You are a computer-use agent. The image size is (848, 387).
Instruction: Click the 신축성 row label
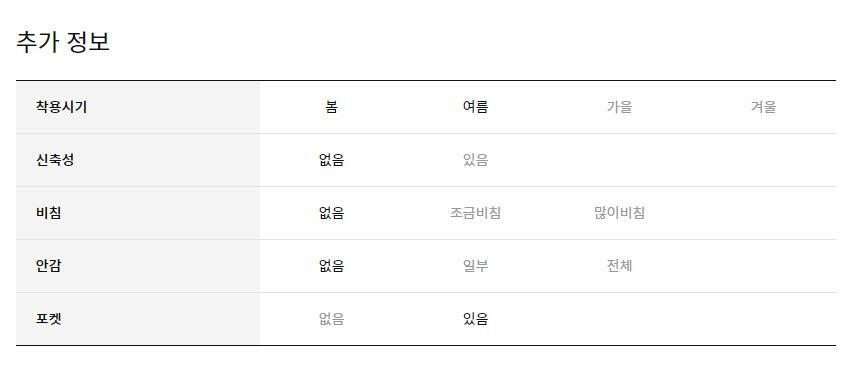coord(55,160)
